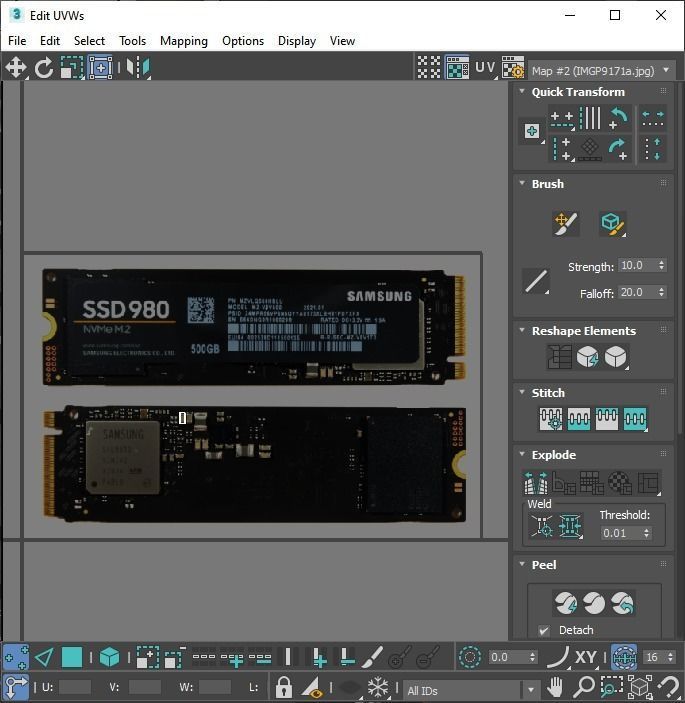The height and width of the screenshot is (703, 685).
Task: Toggle Polygon sub-object mode
Action: click(x=72, y=657)
